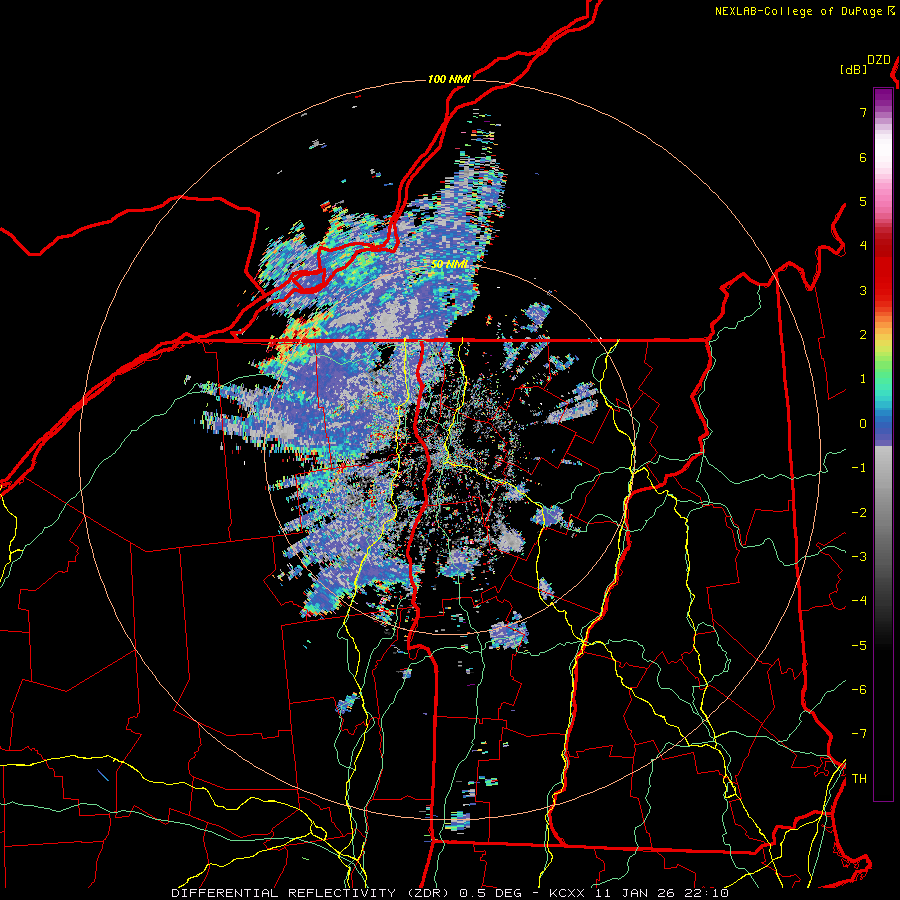This screenshot has height=900, width=900.
Task: Click the 100 NMI range ring label
Action: pyautogui.click(x=449, y=79)
